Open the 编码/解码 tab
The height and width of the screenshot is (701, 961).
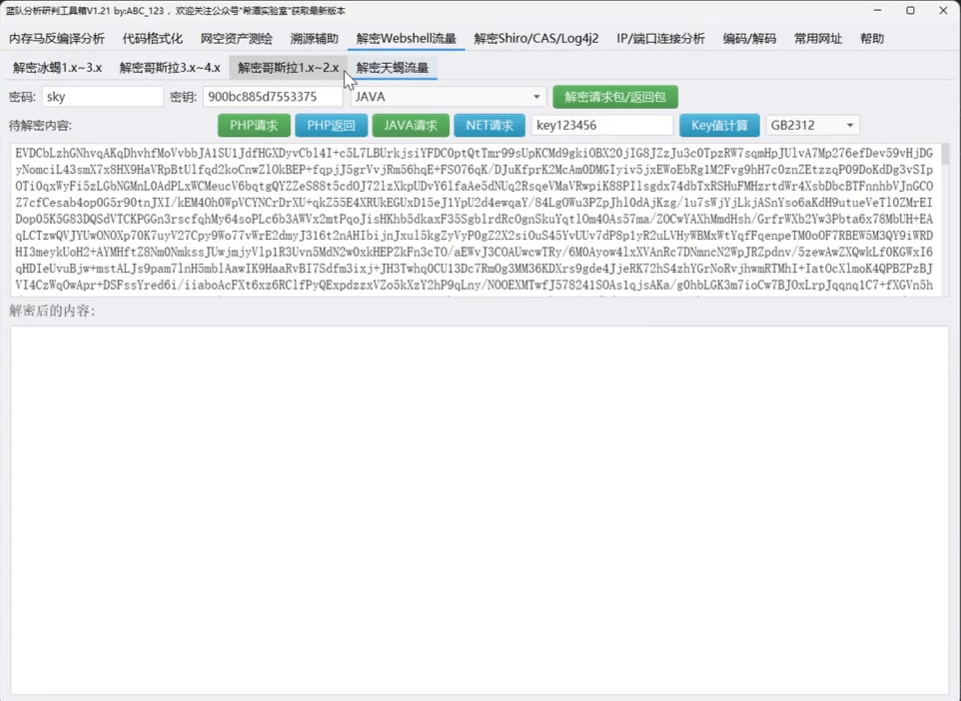coord(750,39)
